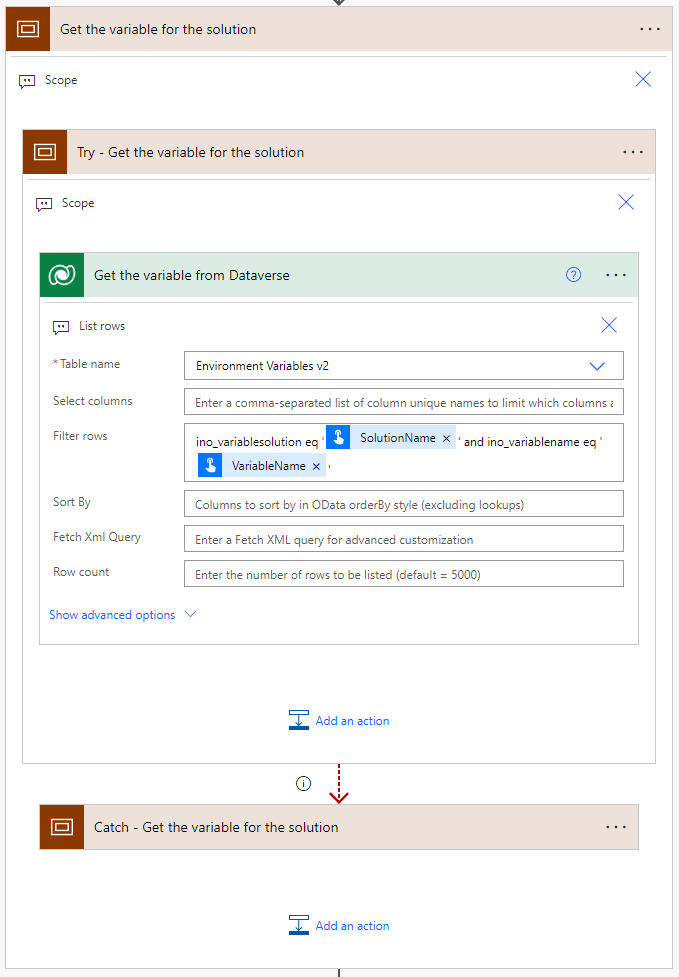Open ellipsis menu of top 'Get the variable for the solution' scope

[x=650, y=29]
